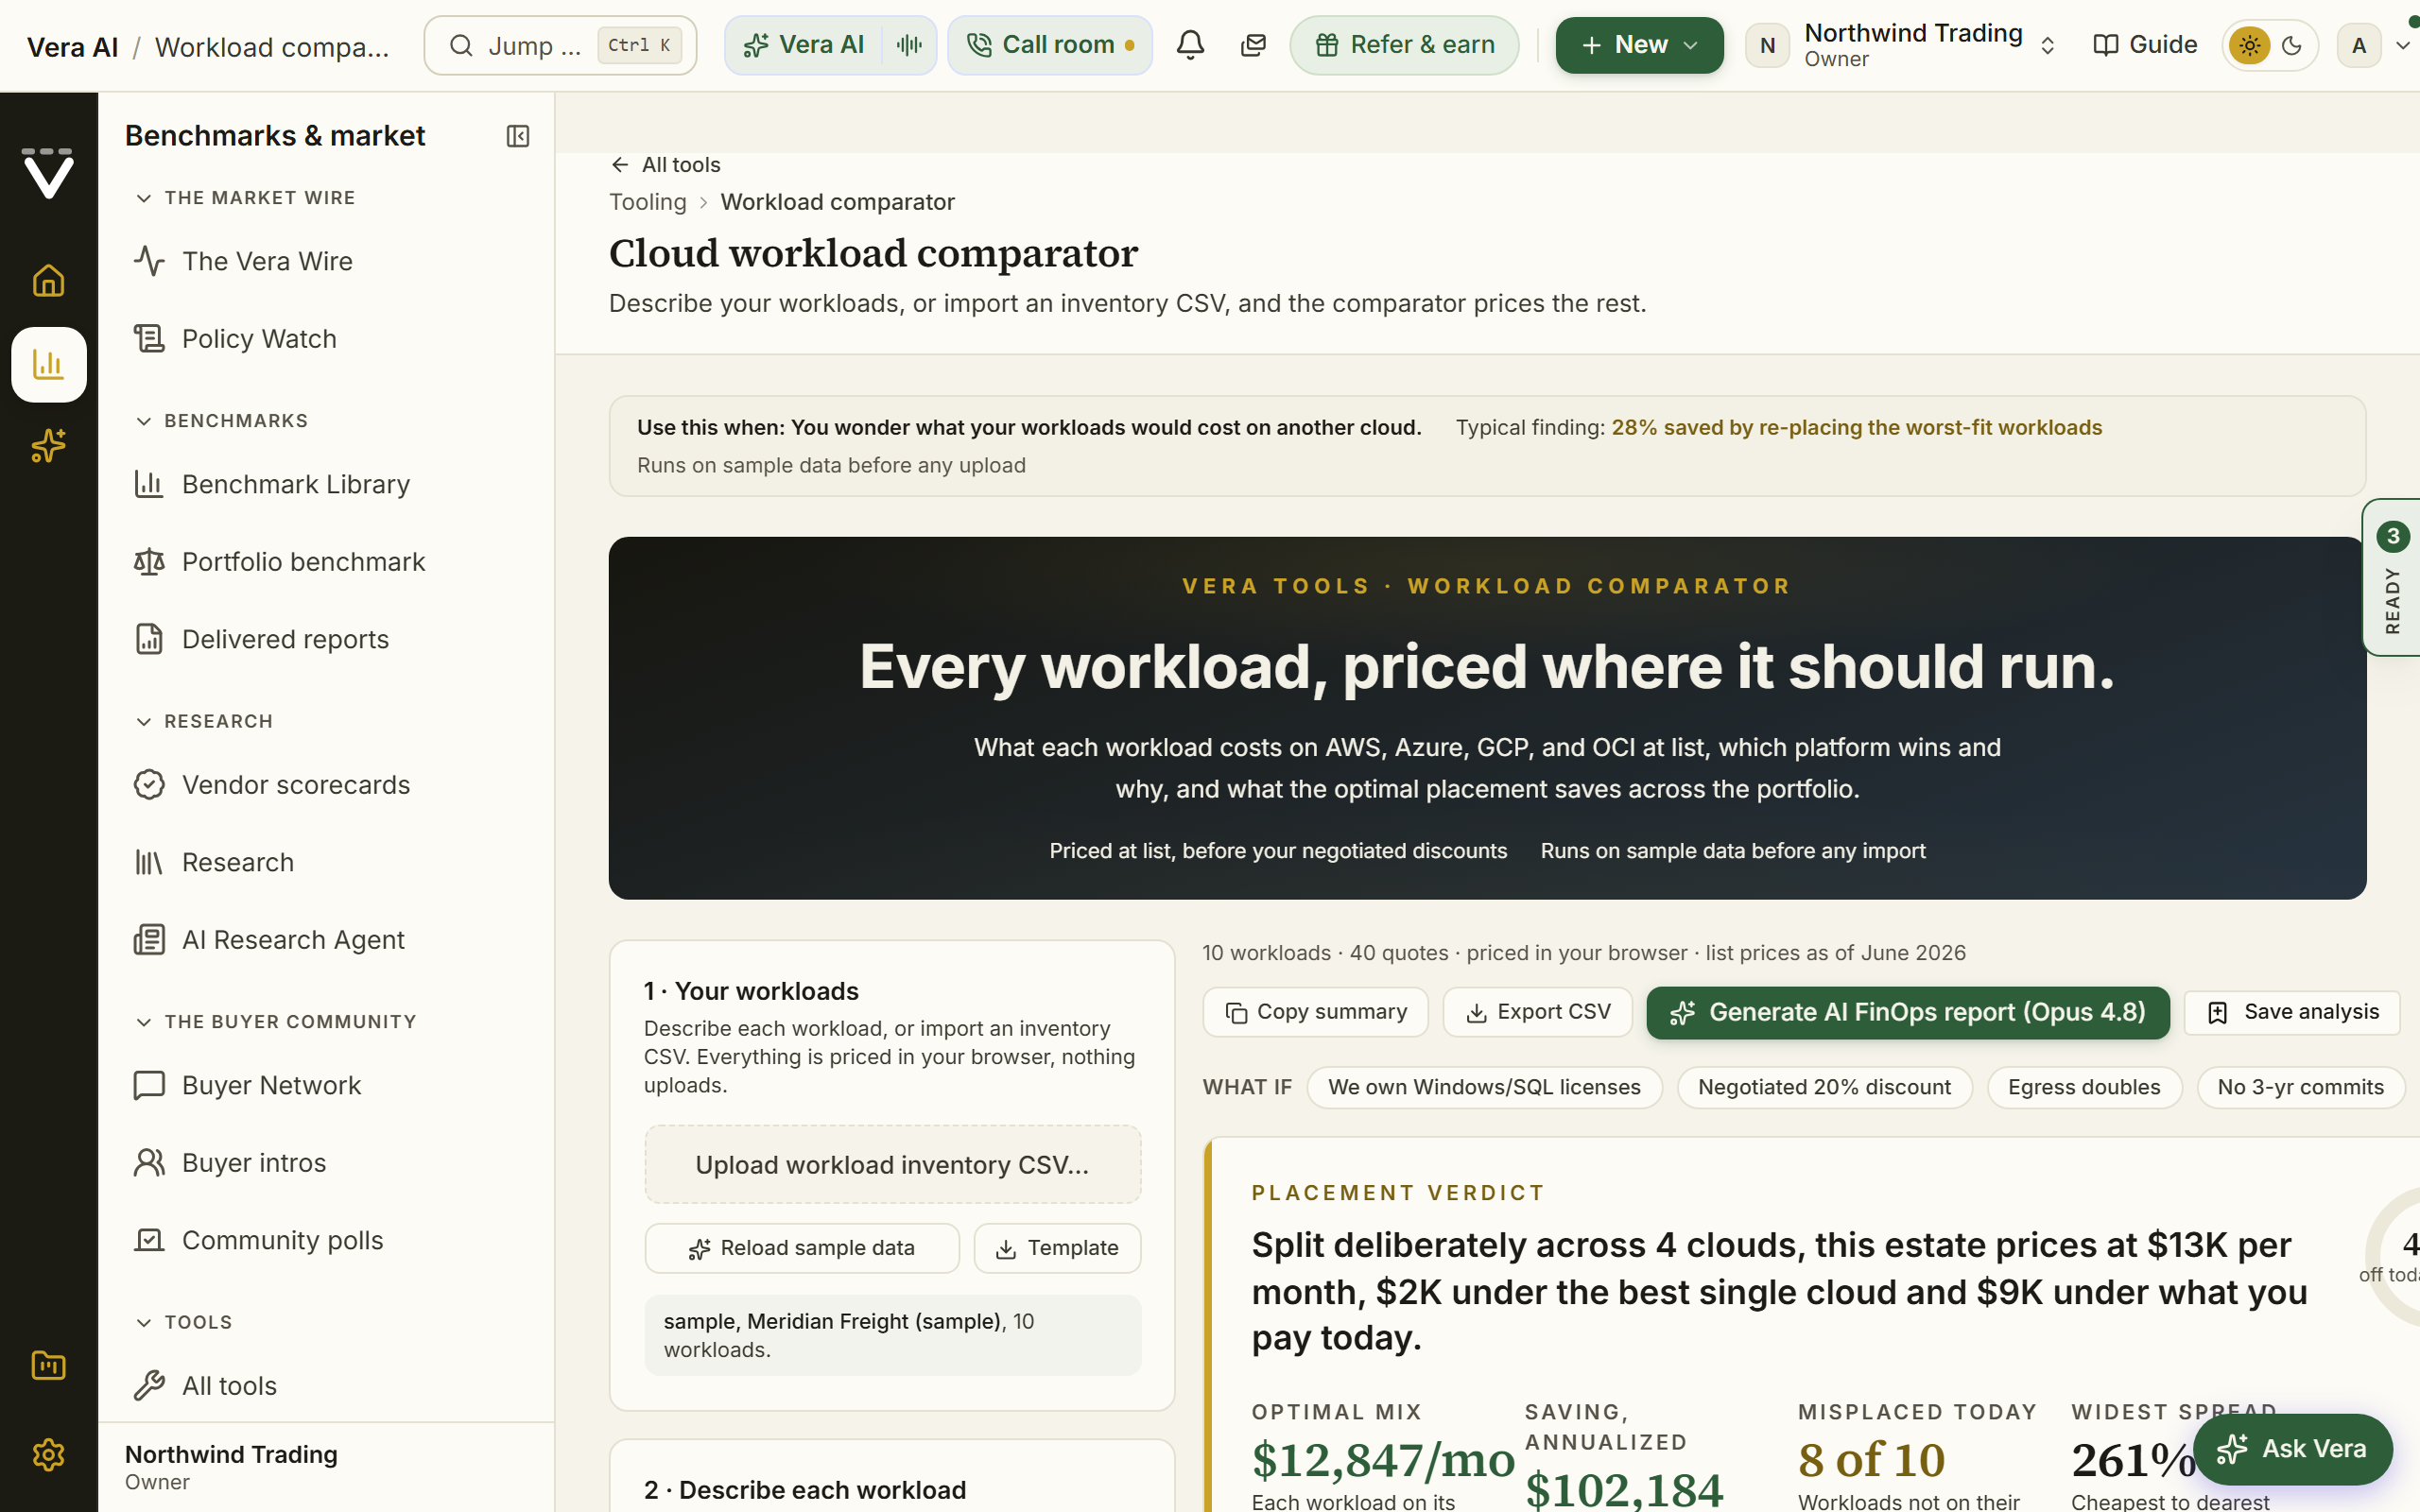Open the Home icon in the left rail
The width and height of the screenshot is (2420, 1512).
pyautogui.click(x=48, y=281)
